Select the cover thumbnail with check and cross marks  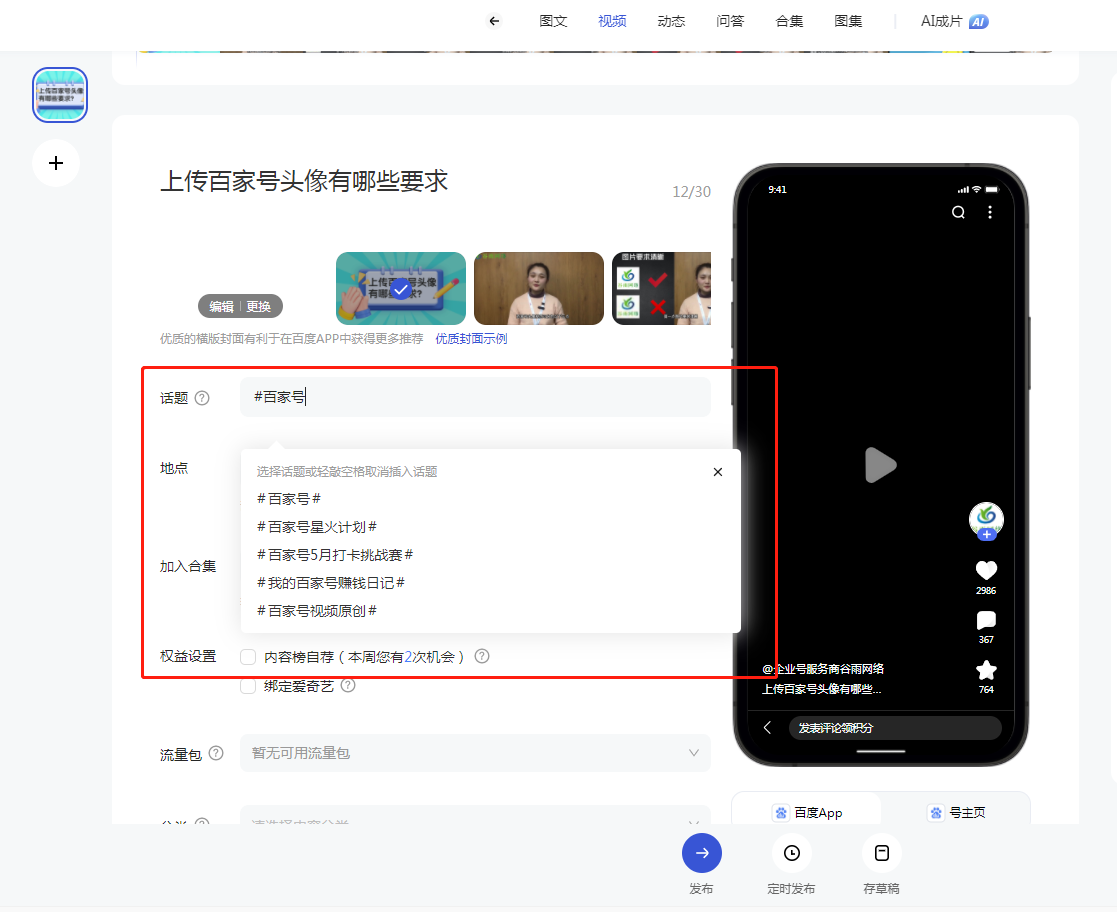662,289
